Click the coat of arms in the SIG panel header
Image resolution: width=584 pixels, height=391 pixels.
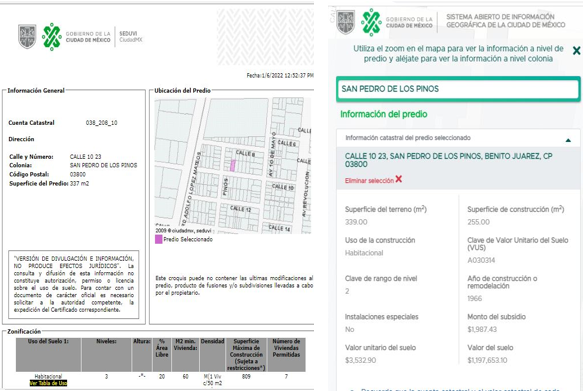[345, 22]
